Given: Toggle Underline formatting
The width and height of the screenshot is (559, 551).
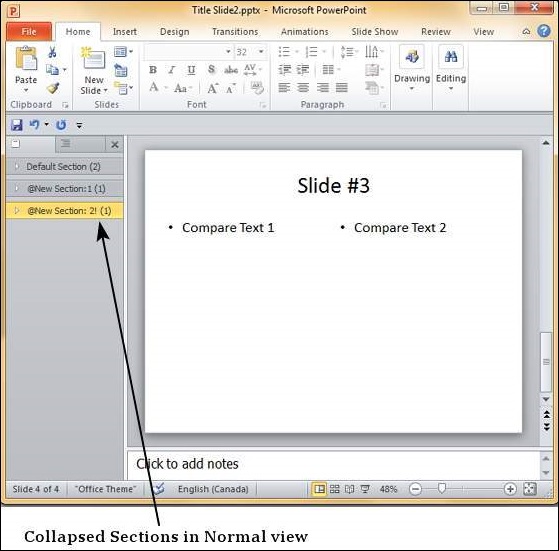Looking at the screenshot, I should [x=191, y=70].
